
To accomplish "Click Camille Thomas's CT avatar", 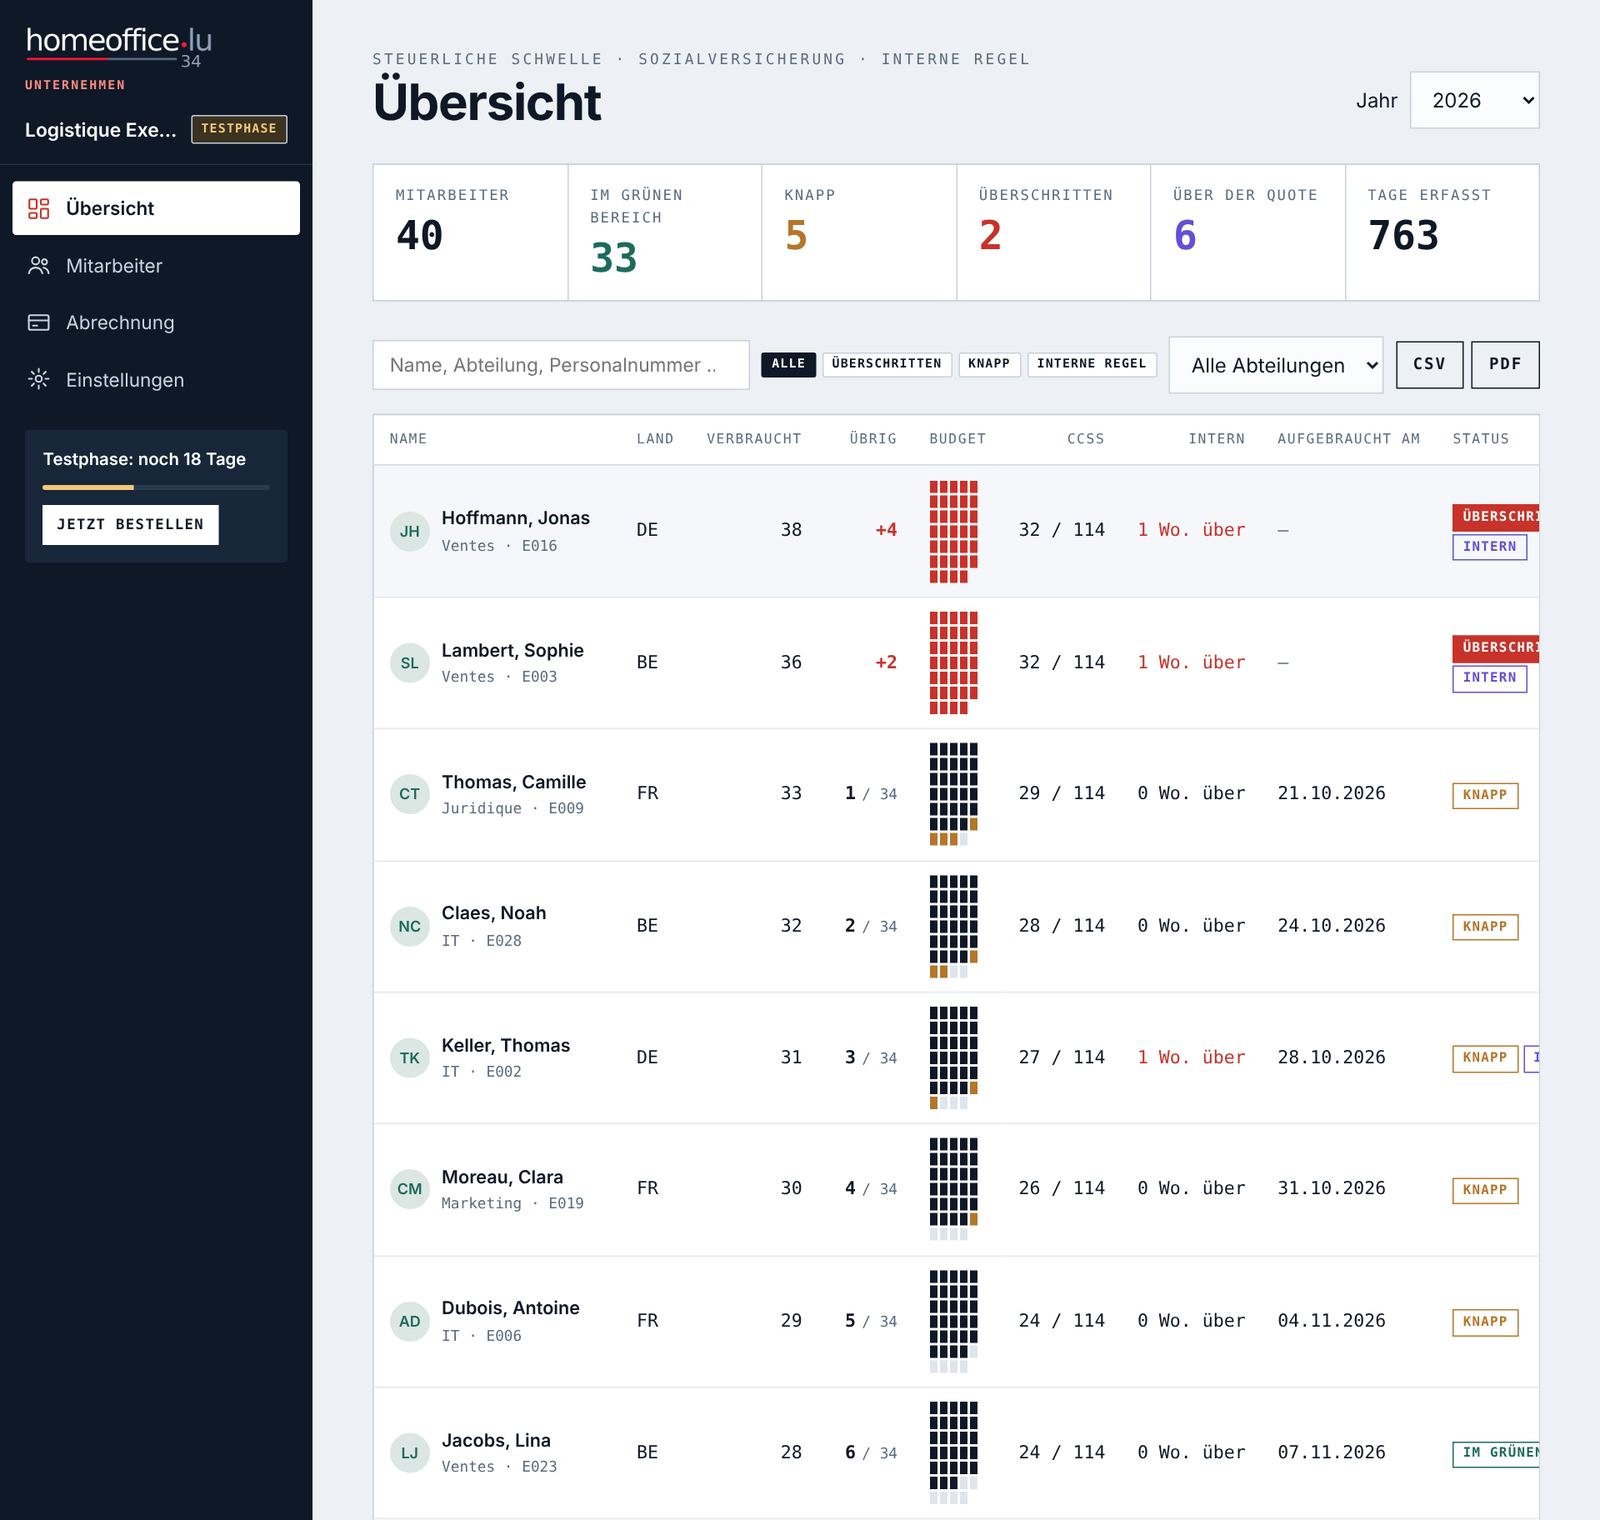I will pyautogui.click(x=410, y=794).
